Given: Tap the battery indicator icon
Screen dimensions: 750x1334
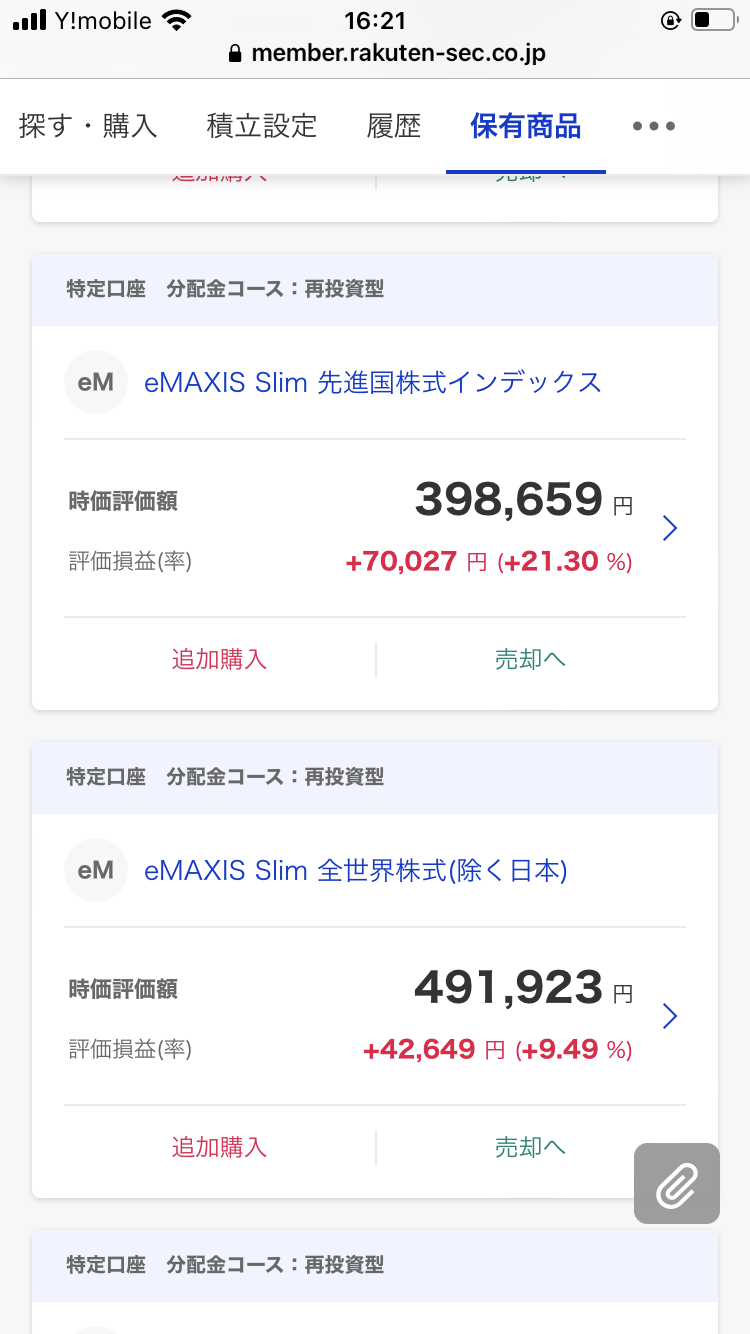Looking at the screenshot, I should pos(712,20).
